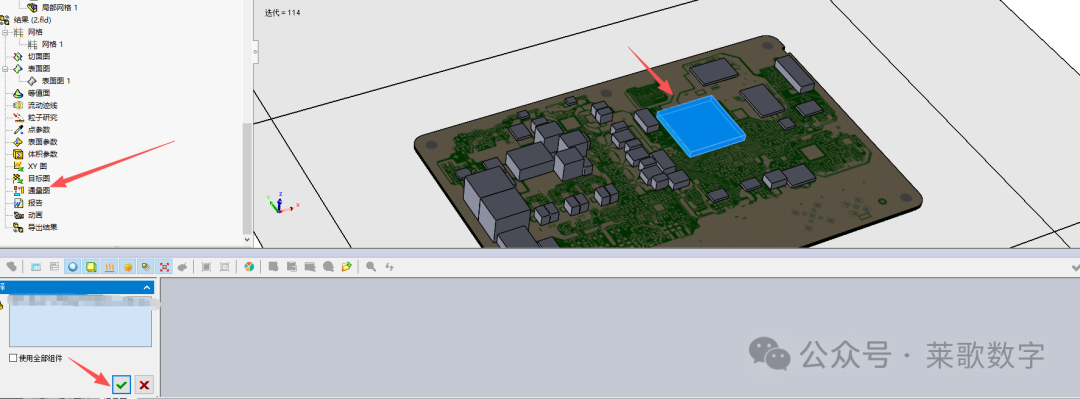Click the grey list layout toolbar icon
1080x399 pixels.
54,266
